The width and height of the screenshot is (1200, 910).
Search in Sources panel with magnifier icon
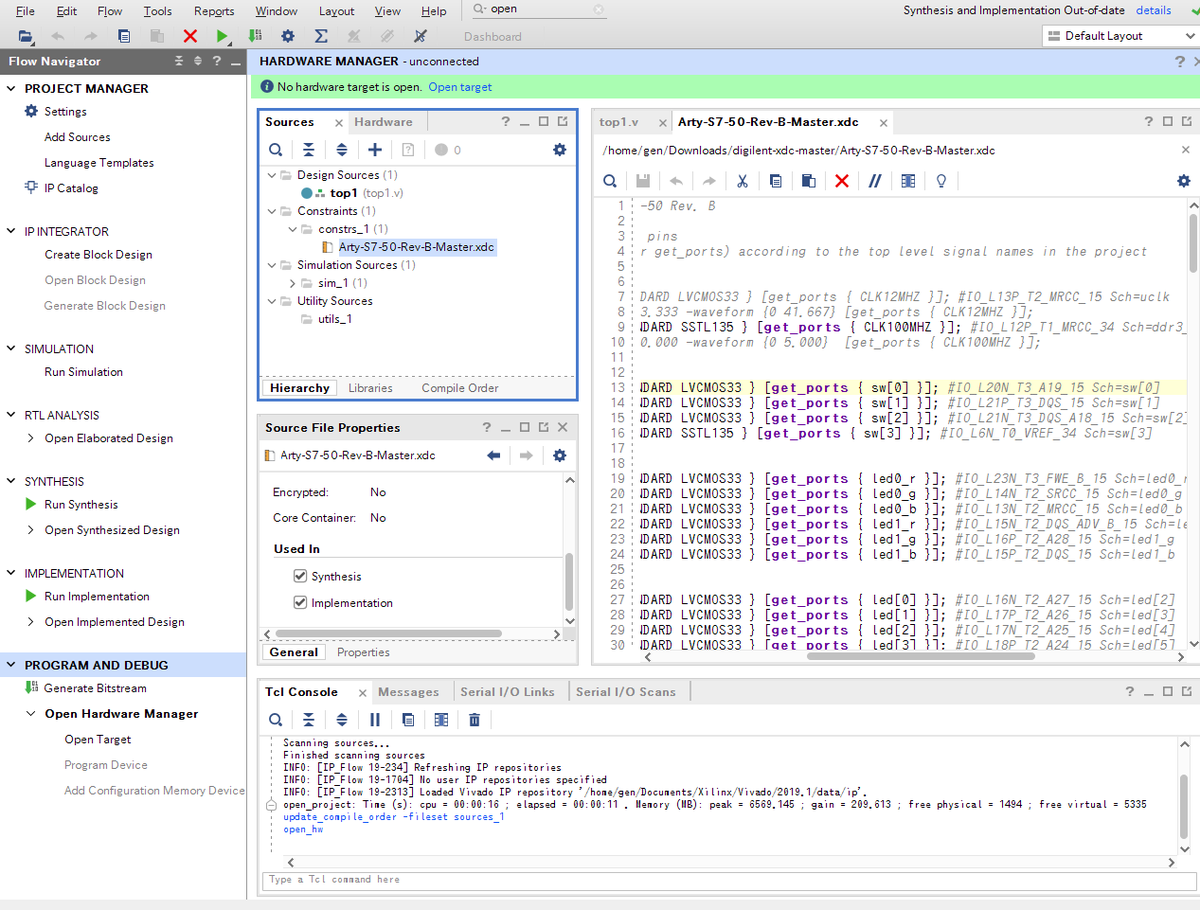(x=275, y=150)
